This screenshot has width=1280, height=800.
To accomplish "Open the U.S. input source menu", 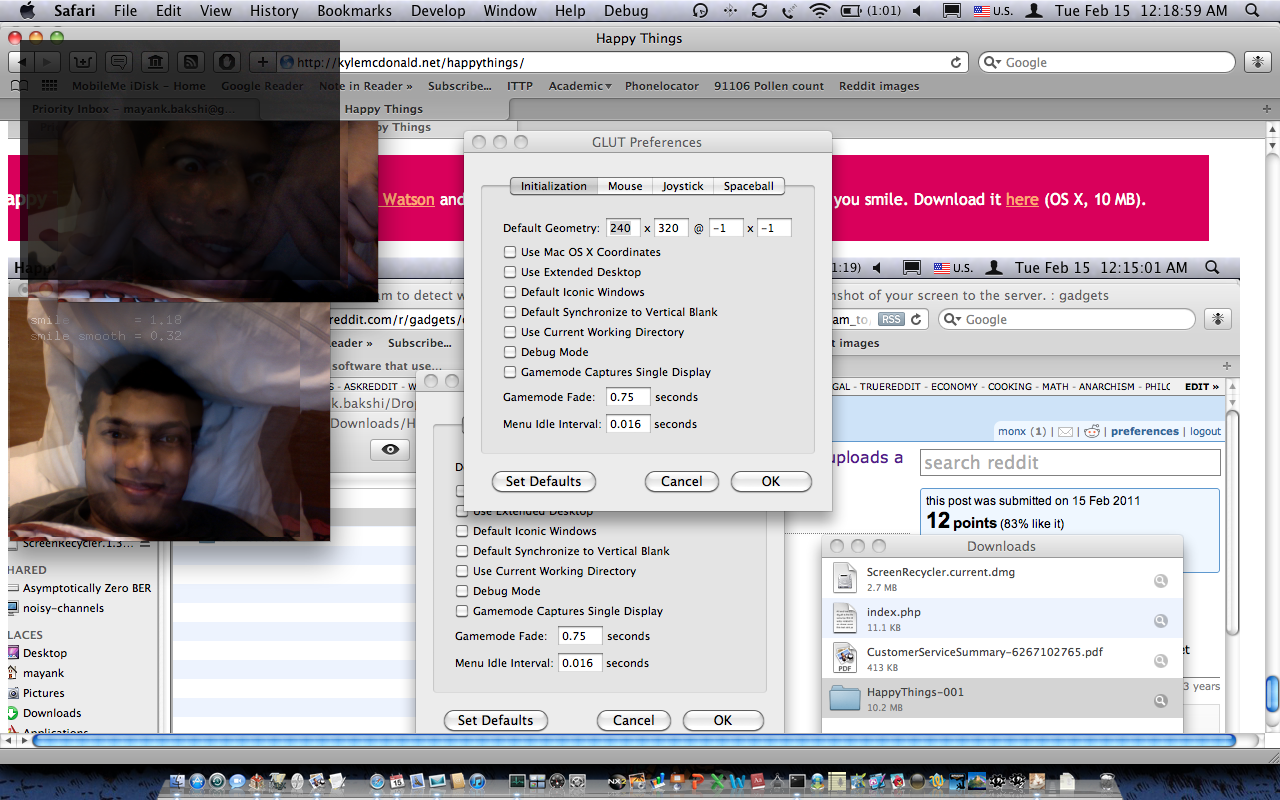I will [993, 11].
